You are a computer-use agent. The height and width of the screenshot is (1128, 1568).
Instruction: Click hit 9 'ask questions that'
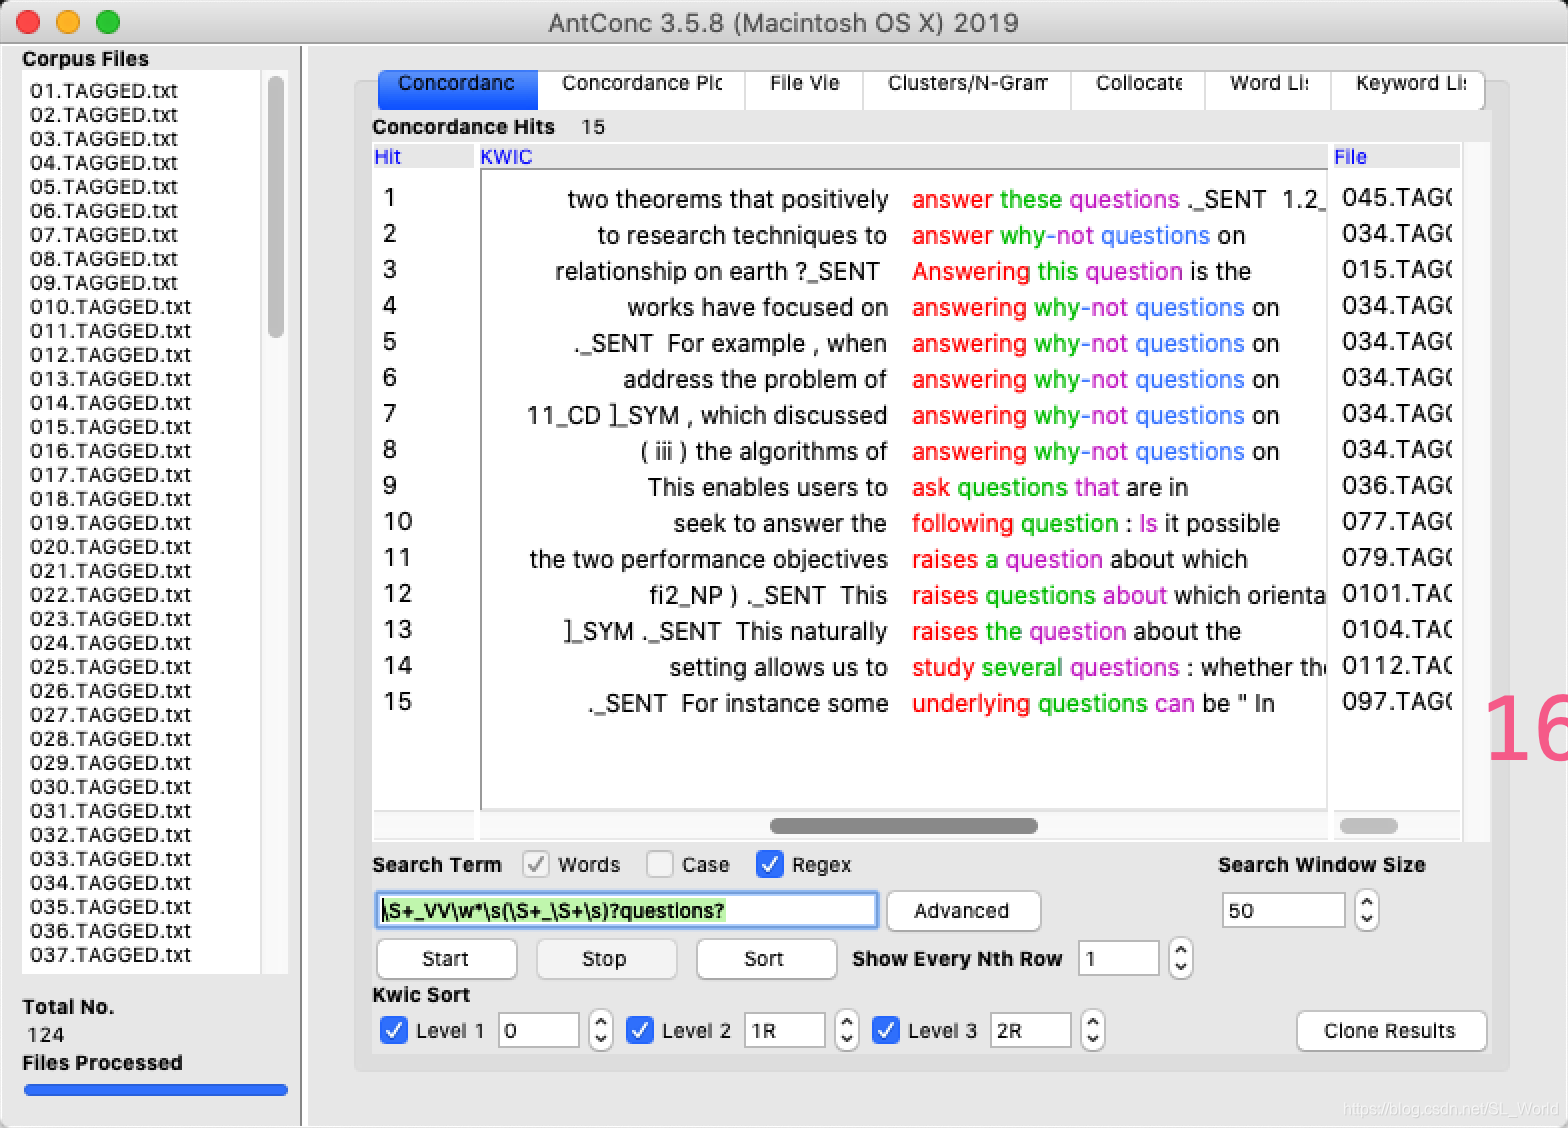tap(1015, 488)
